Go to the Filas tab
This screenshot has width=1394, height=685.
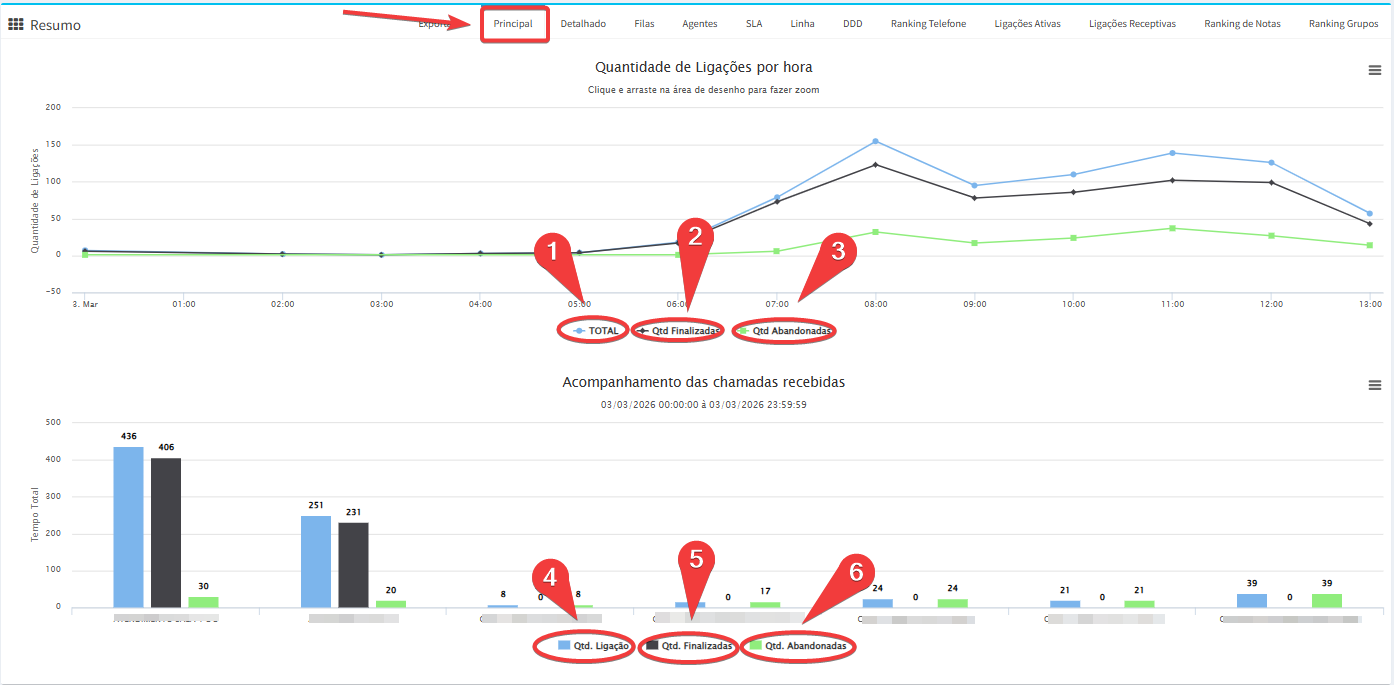644,24
